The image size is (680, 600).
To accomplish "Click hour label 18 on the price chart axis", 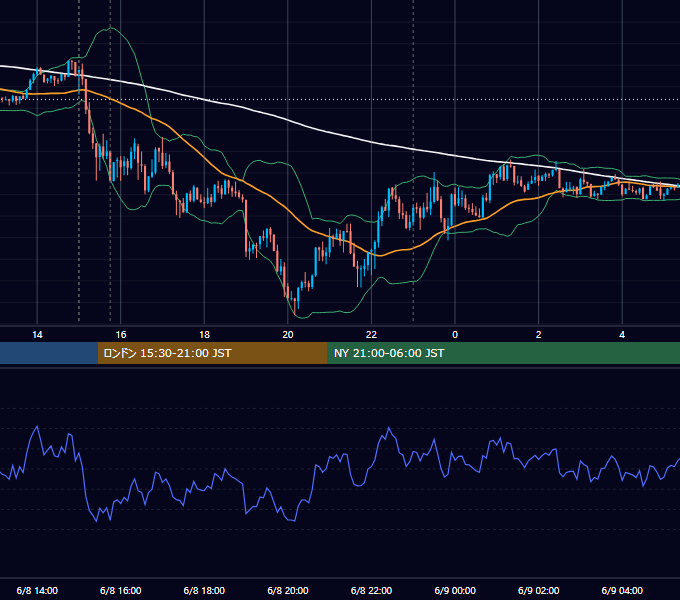I will click(204, 335).
